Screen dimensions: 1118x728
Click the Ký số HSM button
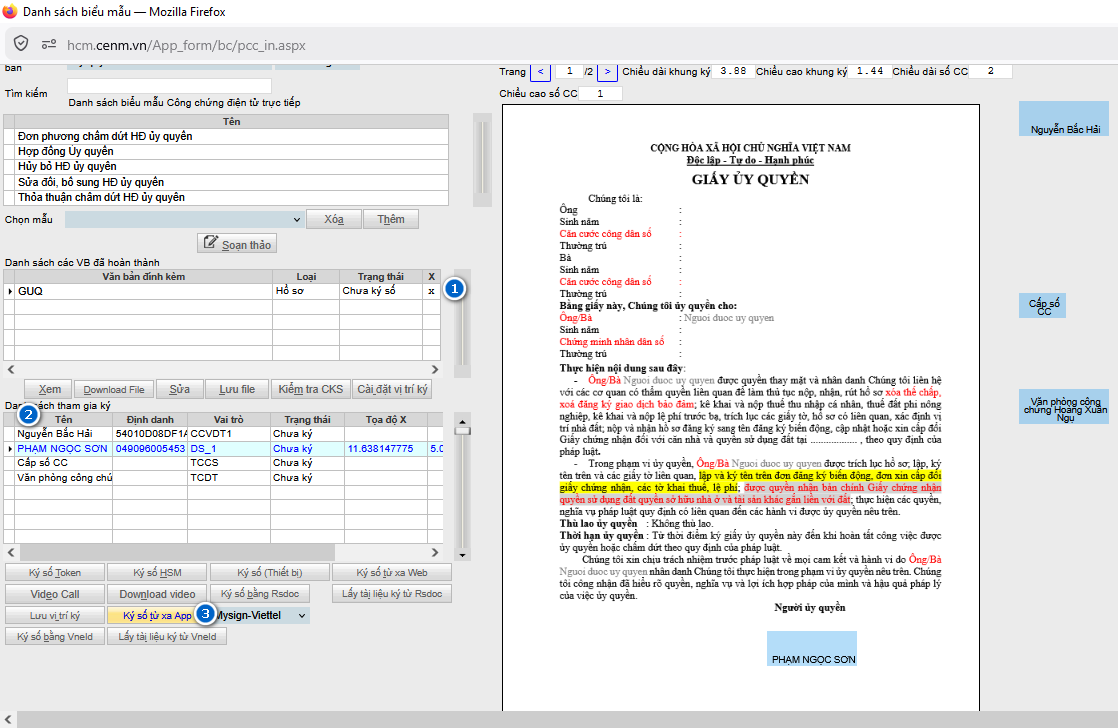click(x=157, y=573)
